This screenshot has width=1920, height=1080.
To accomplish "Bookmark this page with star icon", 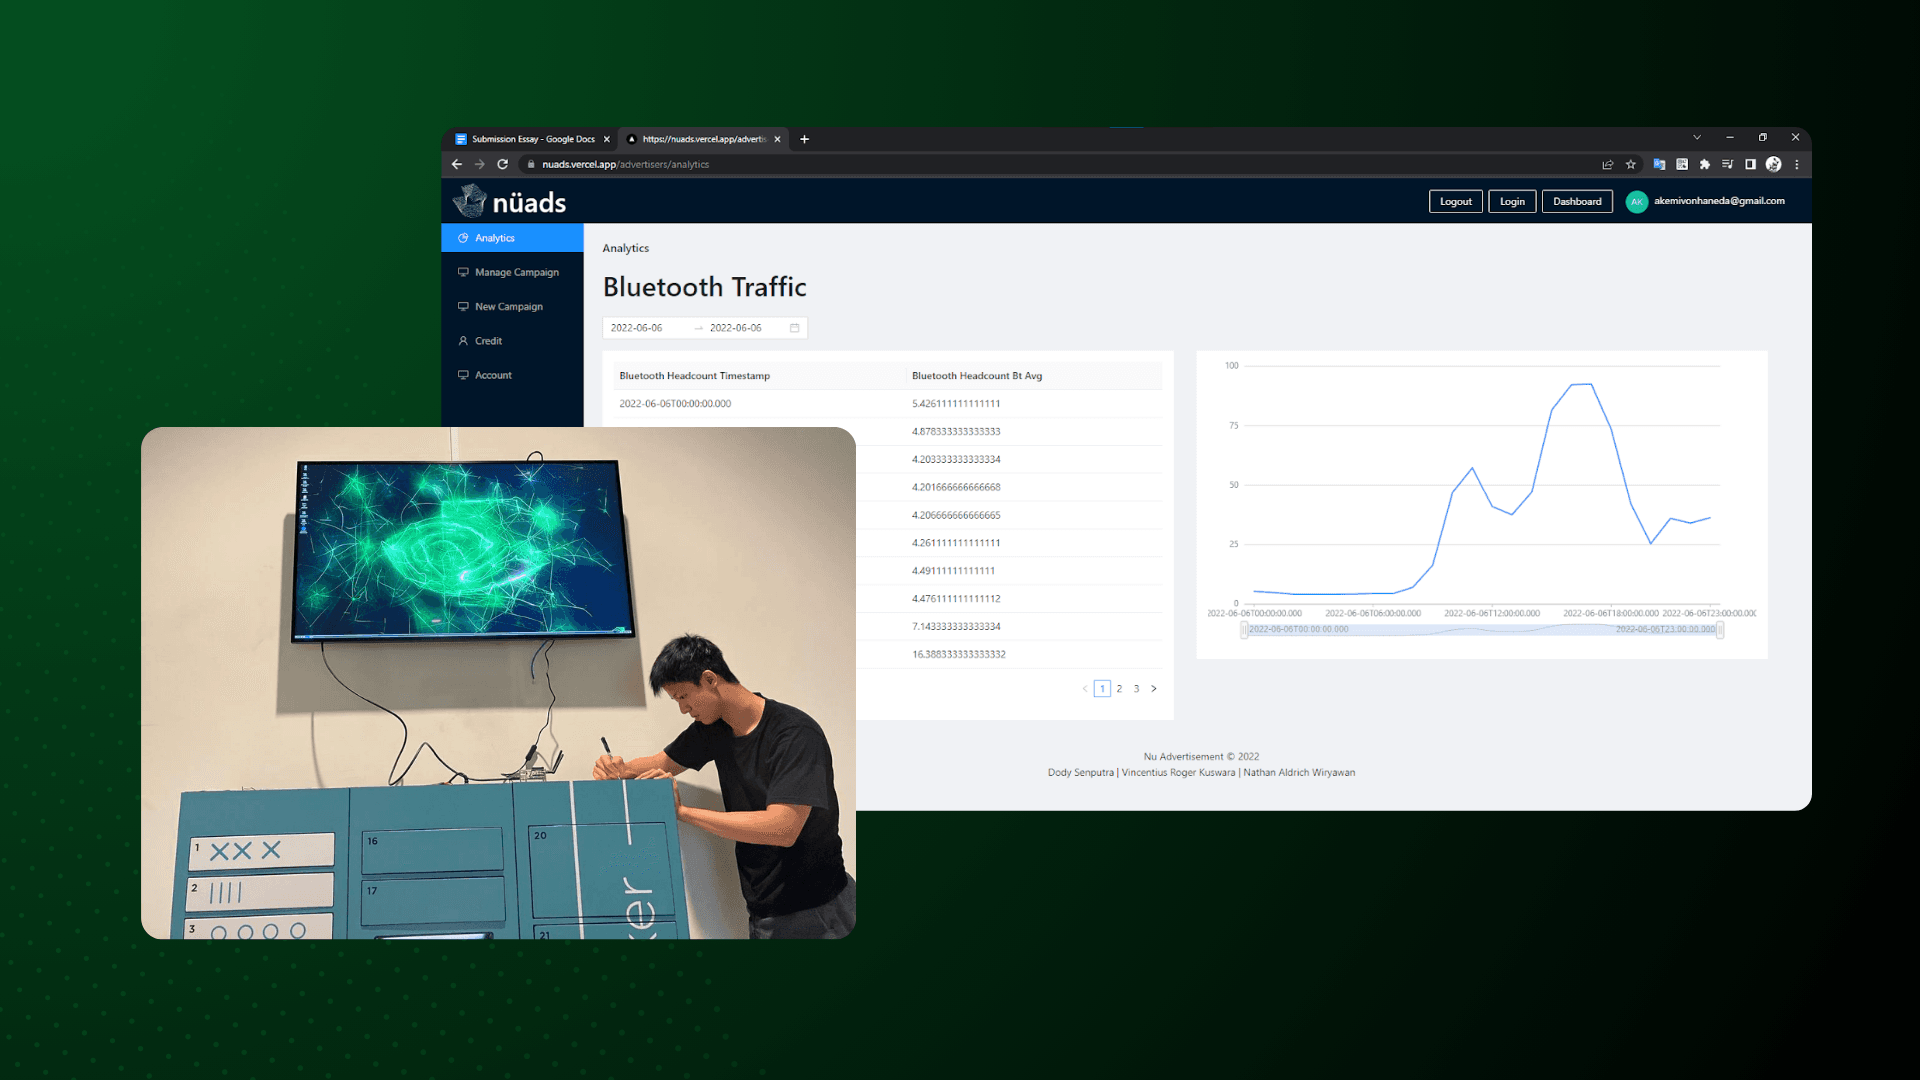I will (1631, 165).
